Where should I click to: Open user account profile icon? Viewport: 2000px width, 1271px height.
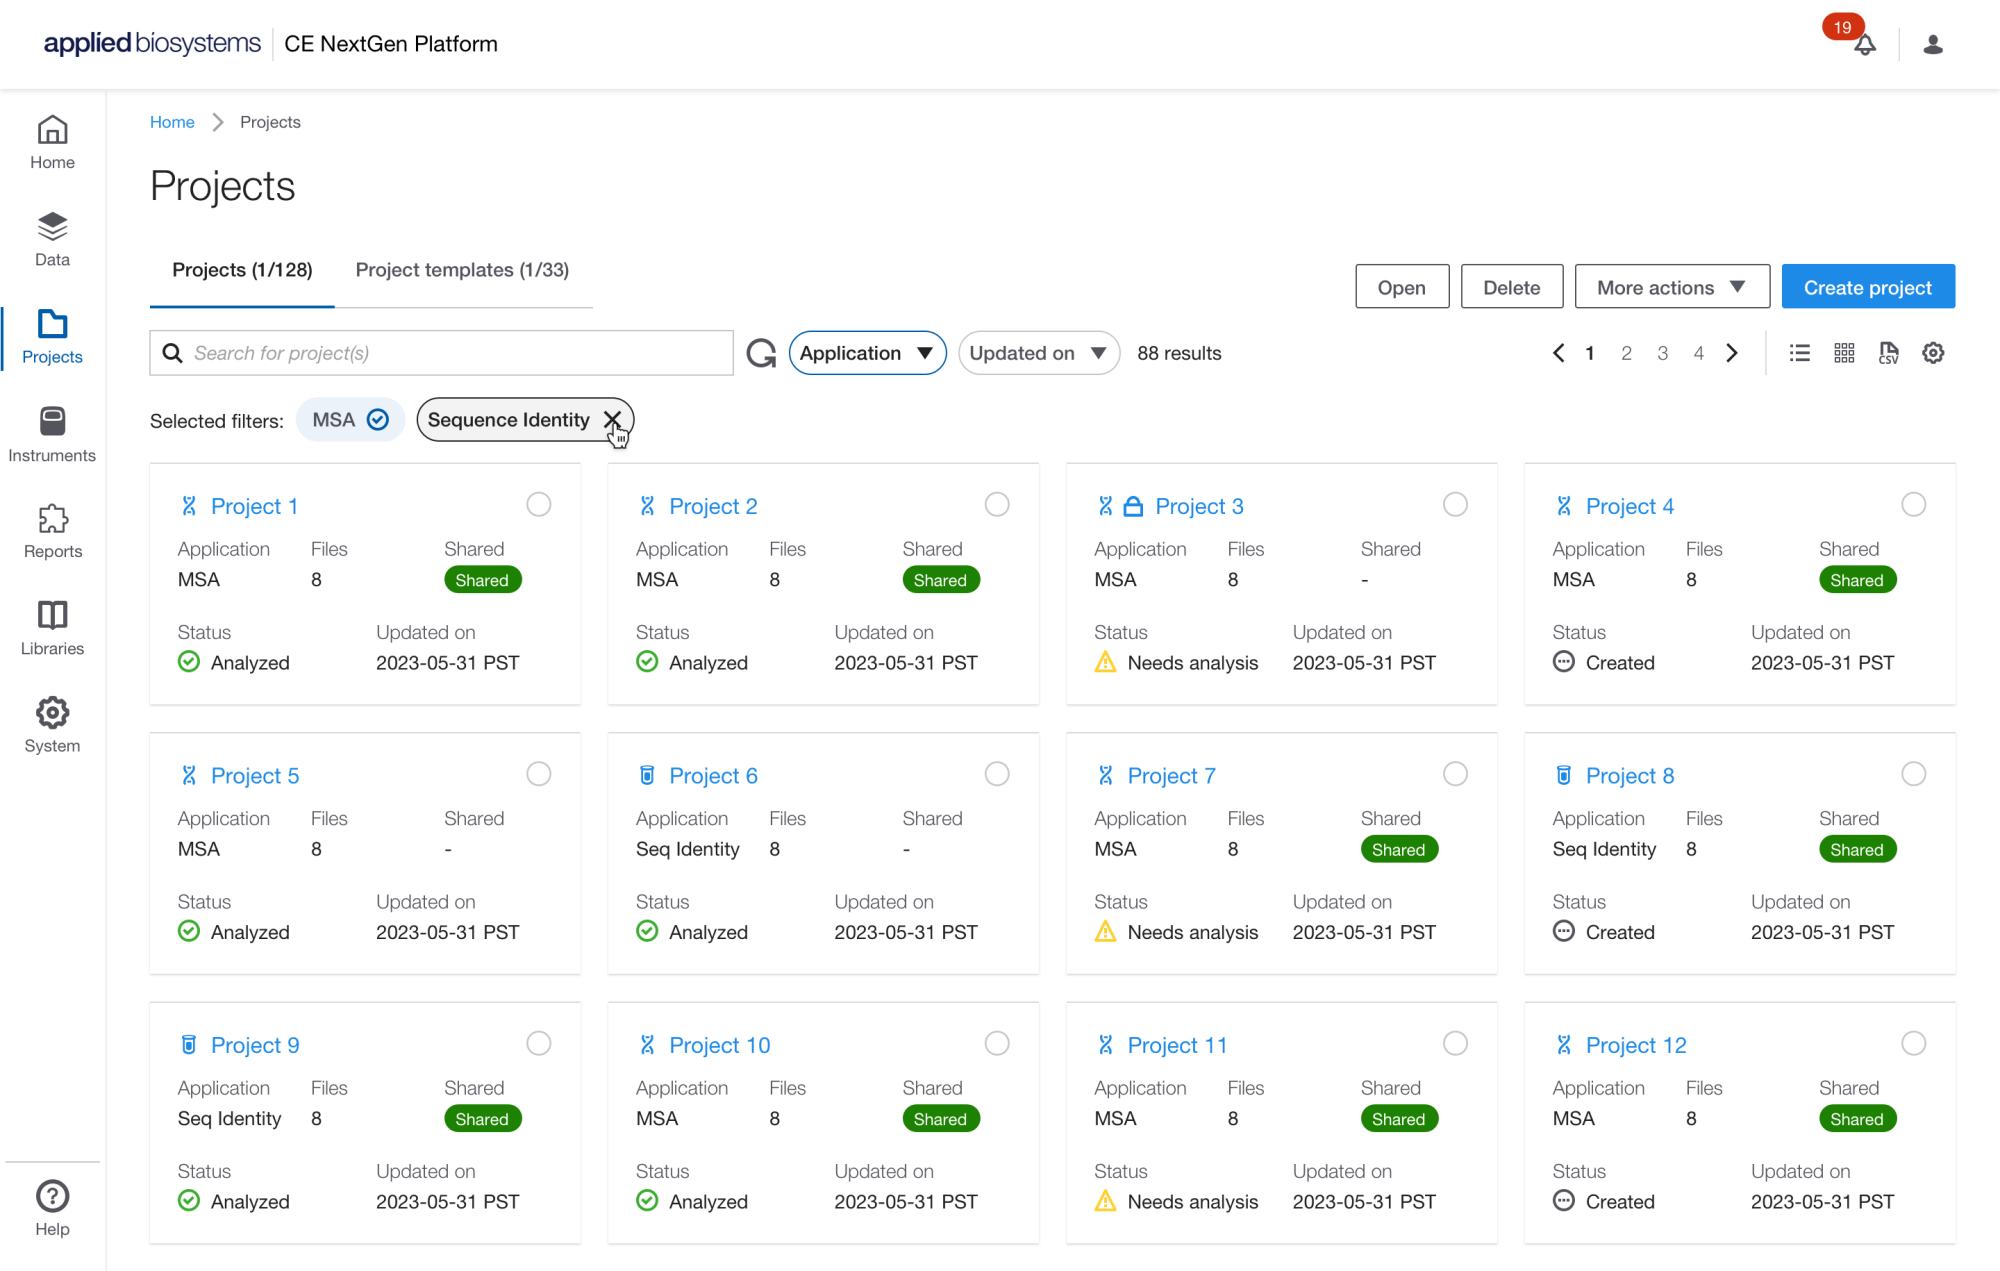click(1932, 44)
